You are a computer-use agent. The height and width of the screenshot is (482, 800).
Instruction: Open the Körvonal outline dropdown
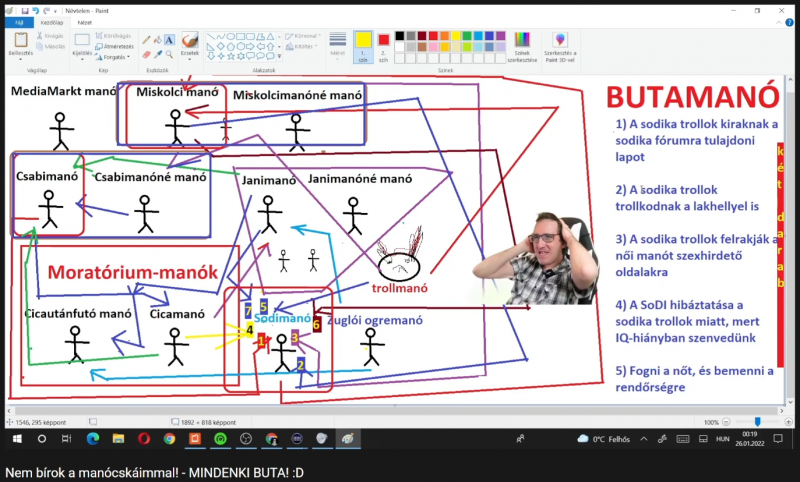pyautogui.click(x=303, y=36)
